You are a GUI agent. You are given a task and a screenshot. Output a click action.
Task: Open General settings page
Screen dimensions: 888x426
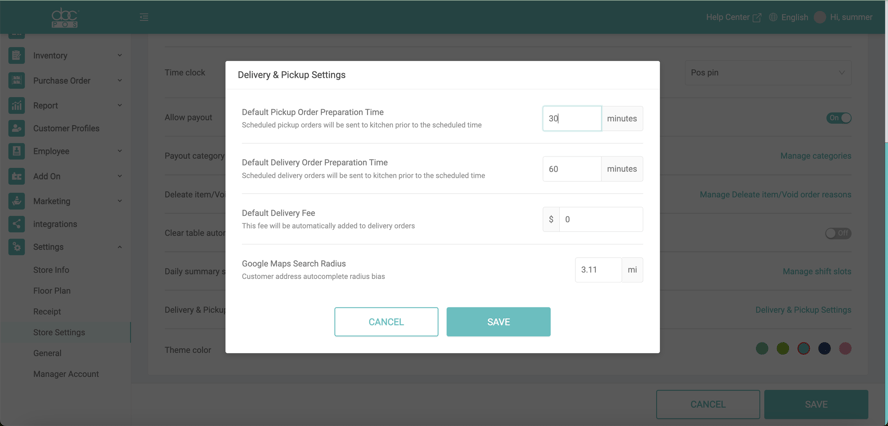tap(47, 353)
